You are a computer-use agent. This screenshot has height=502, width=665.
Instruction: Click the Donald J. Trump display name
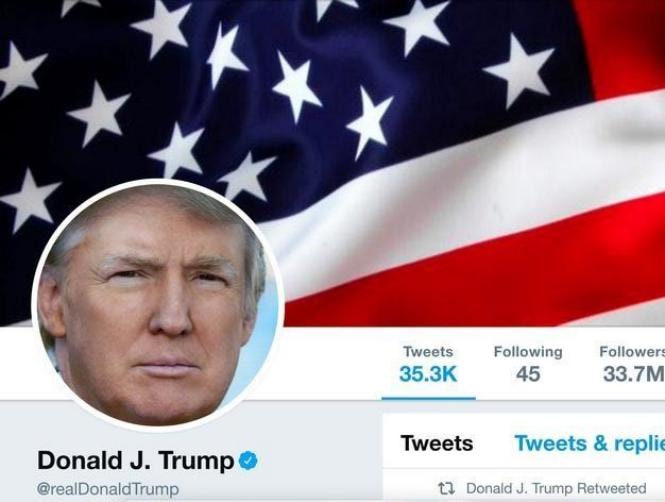point(135,461)
